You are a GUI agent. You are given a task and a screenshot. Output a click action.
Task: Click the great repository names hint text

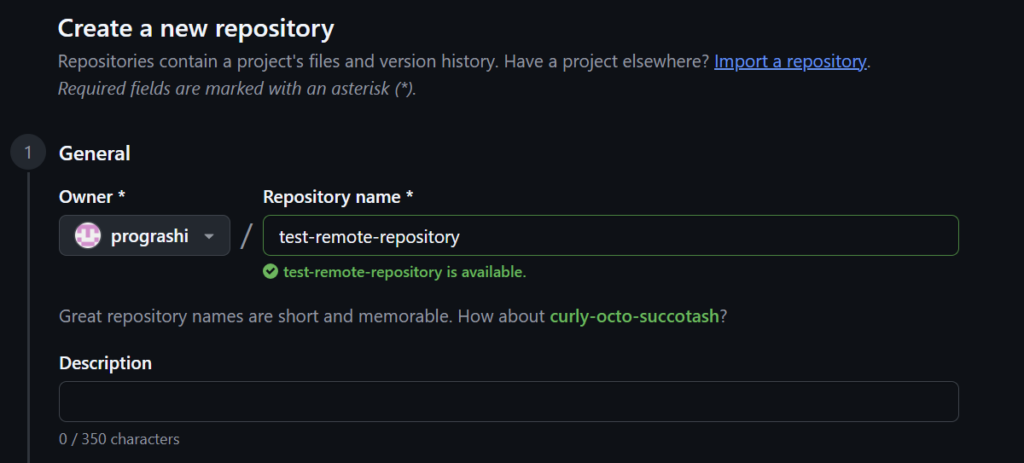(302, 317)
